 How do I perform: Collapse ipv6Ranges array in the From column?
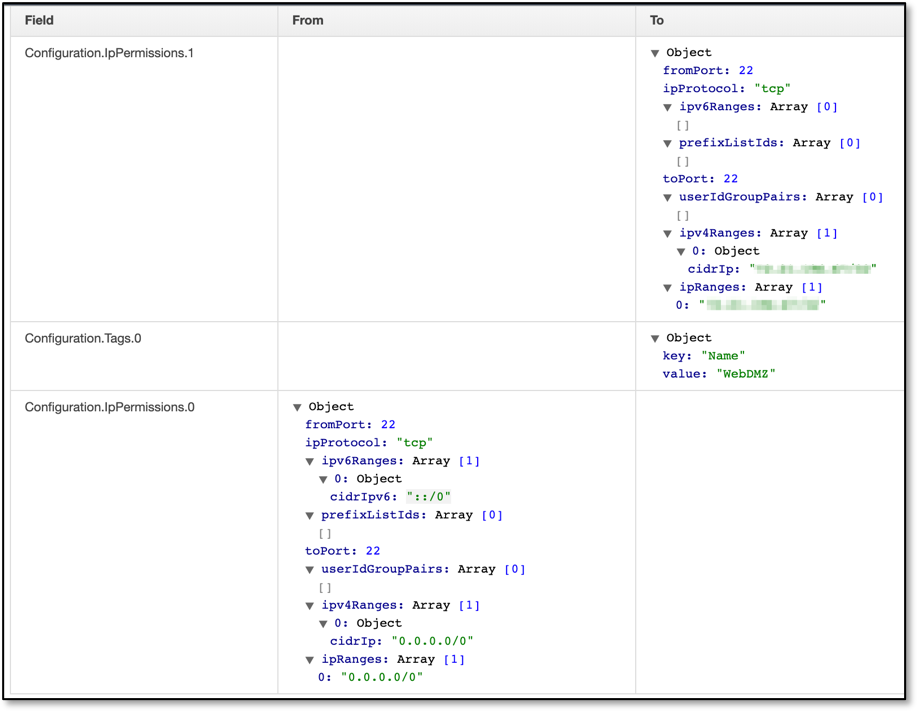[309, 461]
